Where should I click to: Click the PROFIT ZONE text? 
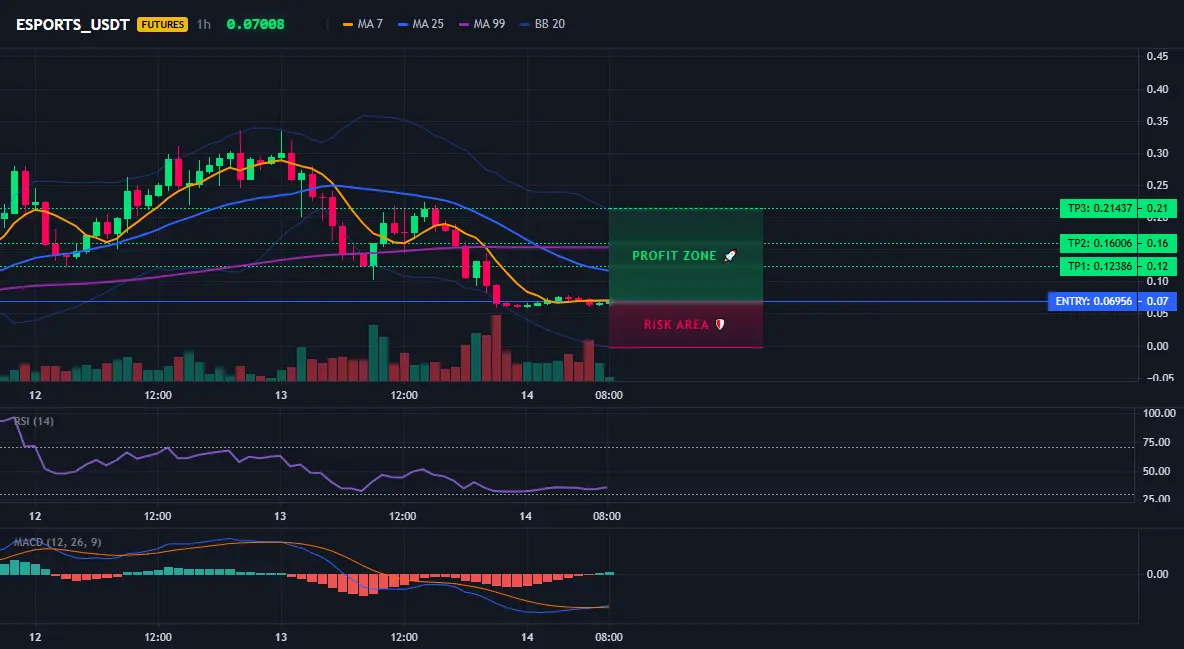point(674,256)
